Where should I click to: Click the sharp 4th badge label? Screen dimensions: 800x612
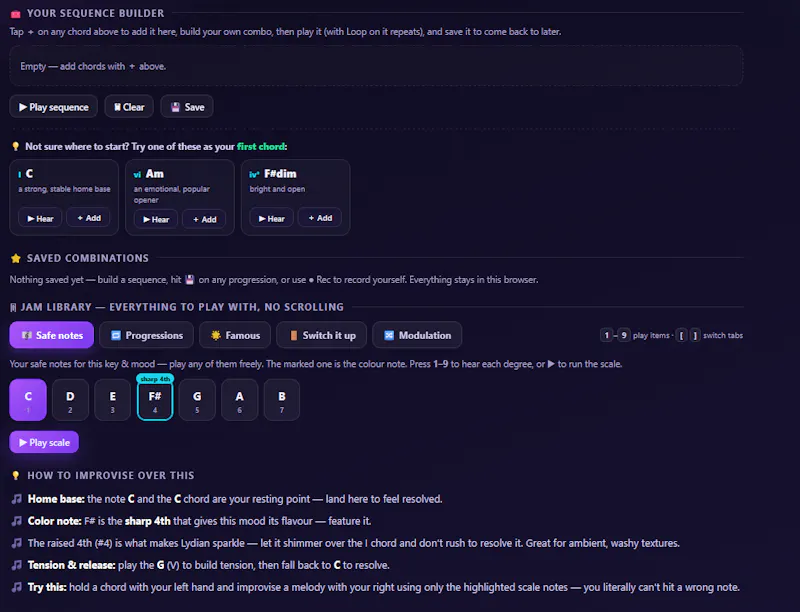[155, 379]
